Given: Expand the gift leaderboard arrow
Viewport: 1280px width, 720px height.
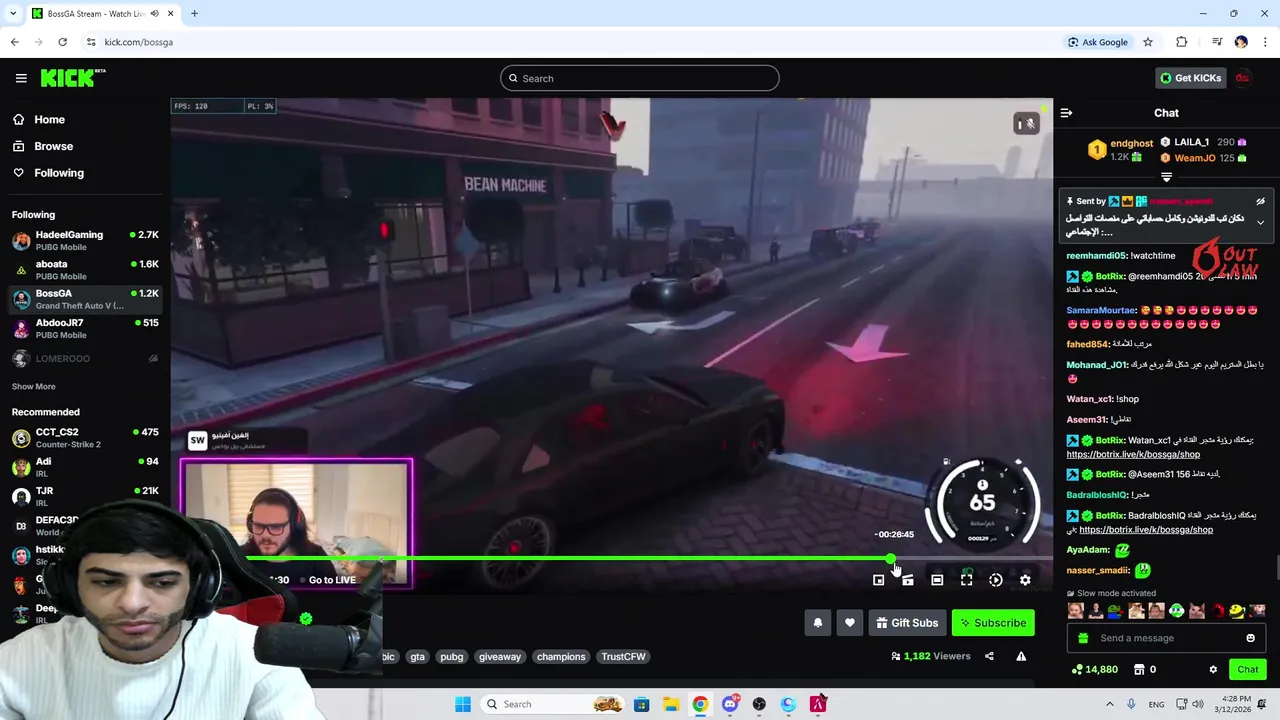Looking at the screenshot, I should click(1166, 177).
